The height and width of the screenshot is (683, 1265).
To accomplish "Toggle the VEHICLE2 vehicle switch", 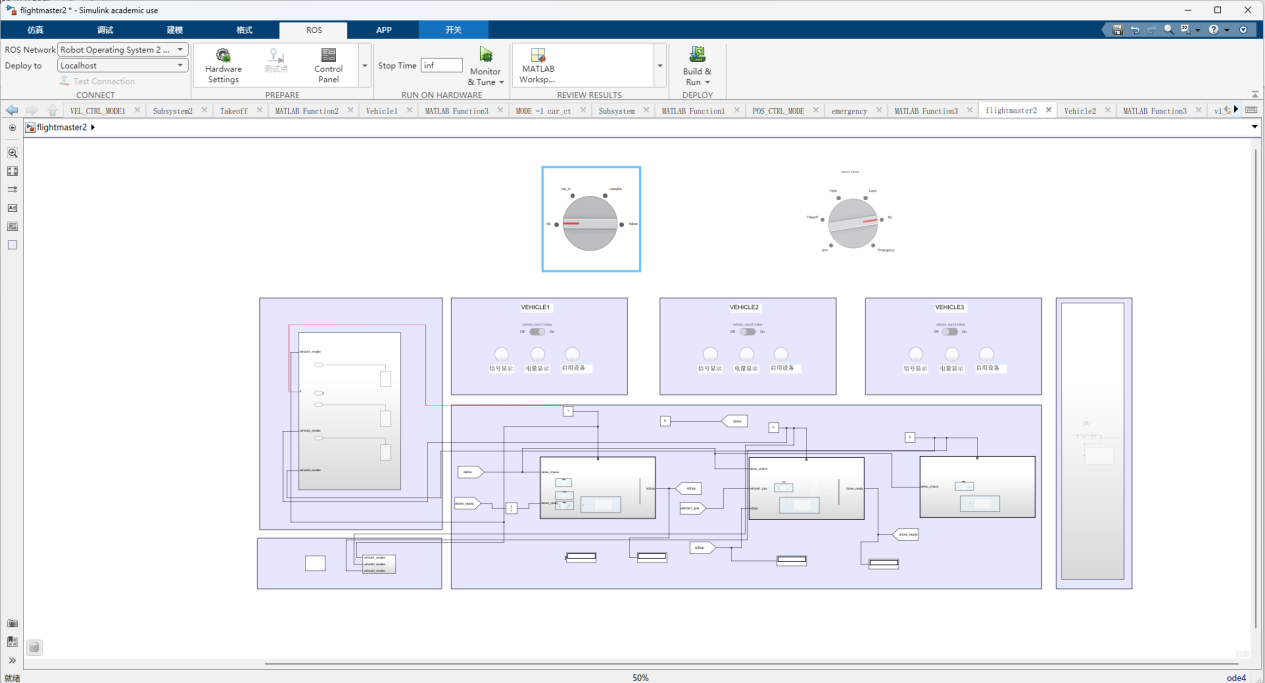I will pyautogui.click(x=746, y=331).
